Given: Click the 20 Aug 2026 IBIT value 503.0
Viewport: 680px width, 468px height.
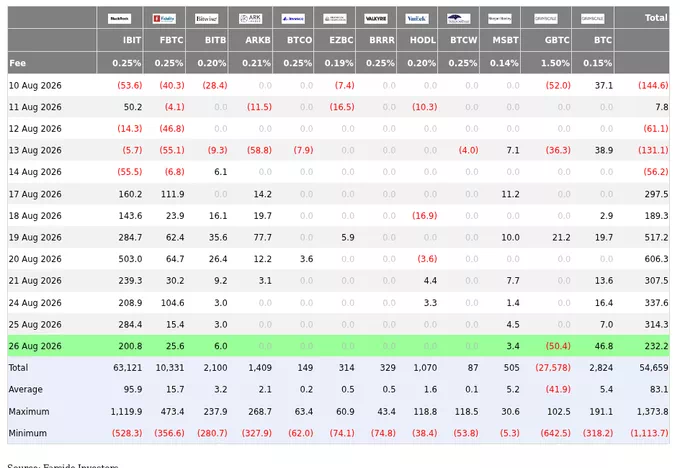Looking at the screenshot, I should tap(130, 259).
